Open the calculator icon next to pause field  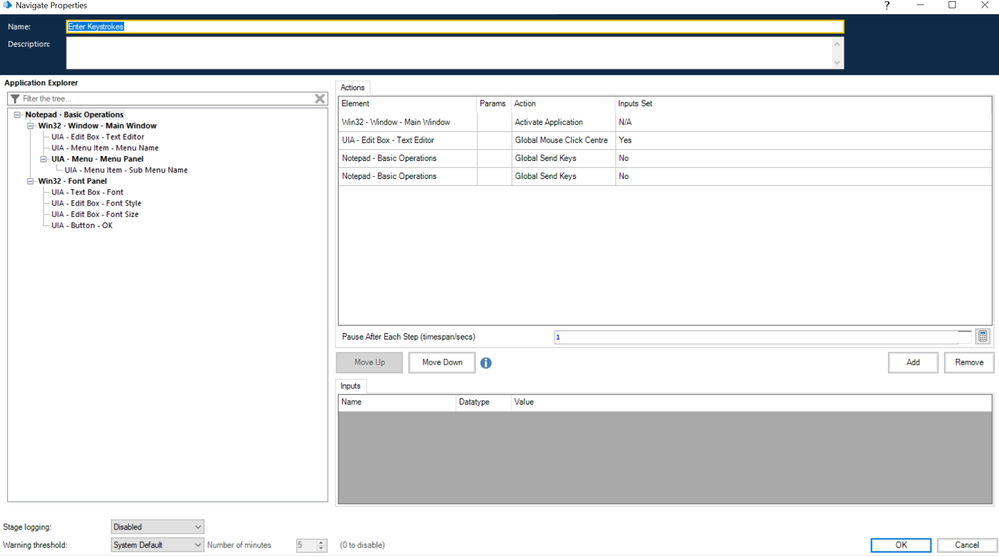coord(982,337)
